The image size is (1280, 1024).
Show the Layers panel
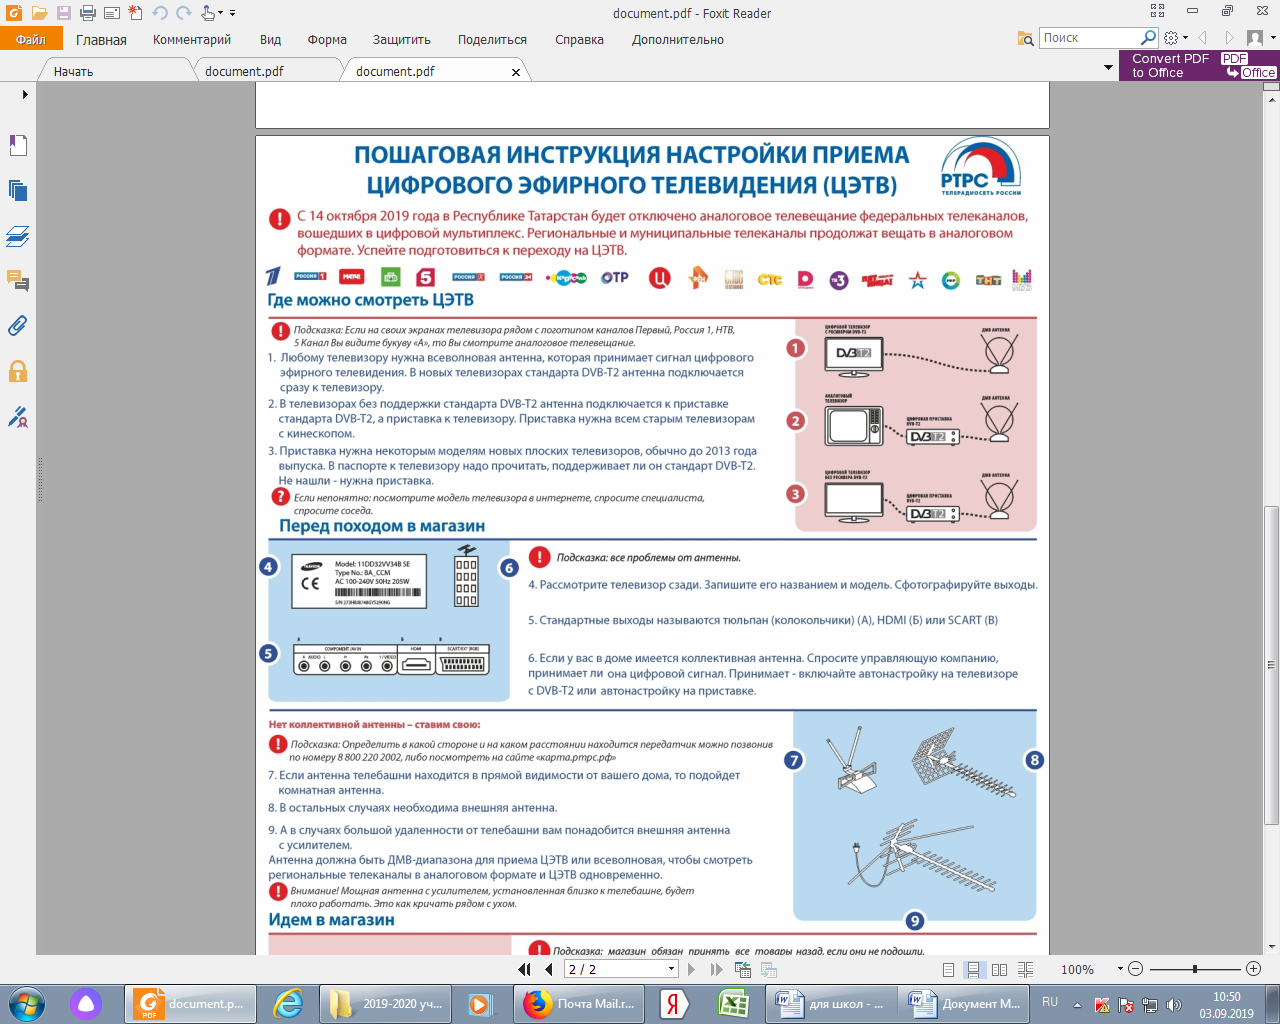click(18, 237)
